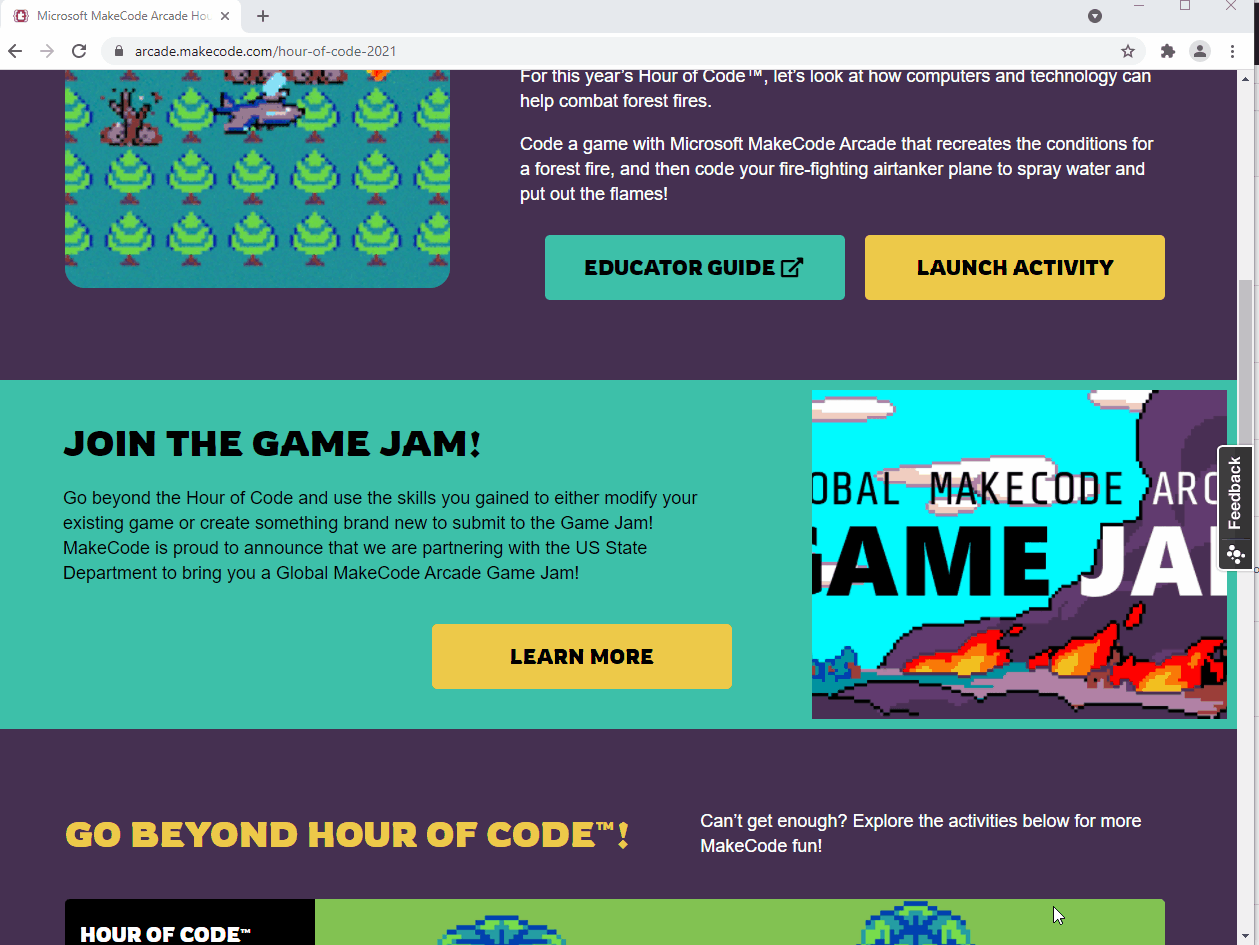Click the forest fire game preview image

tap(257, 179)
